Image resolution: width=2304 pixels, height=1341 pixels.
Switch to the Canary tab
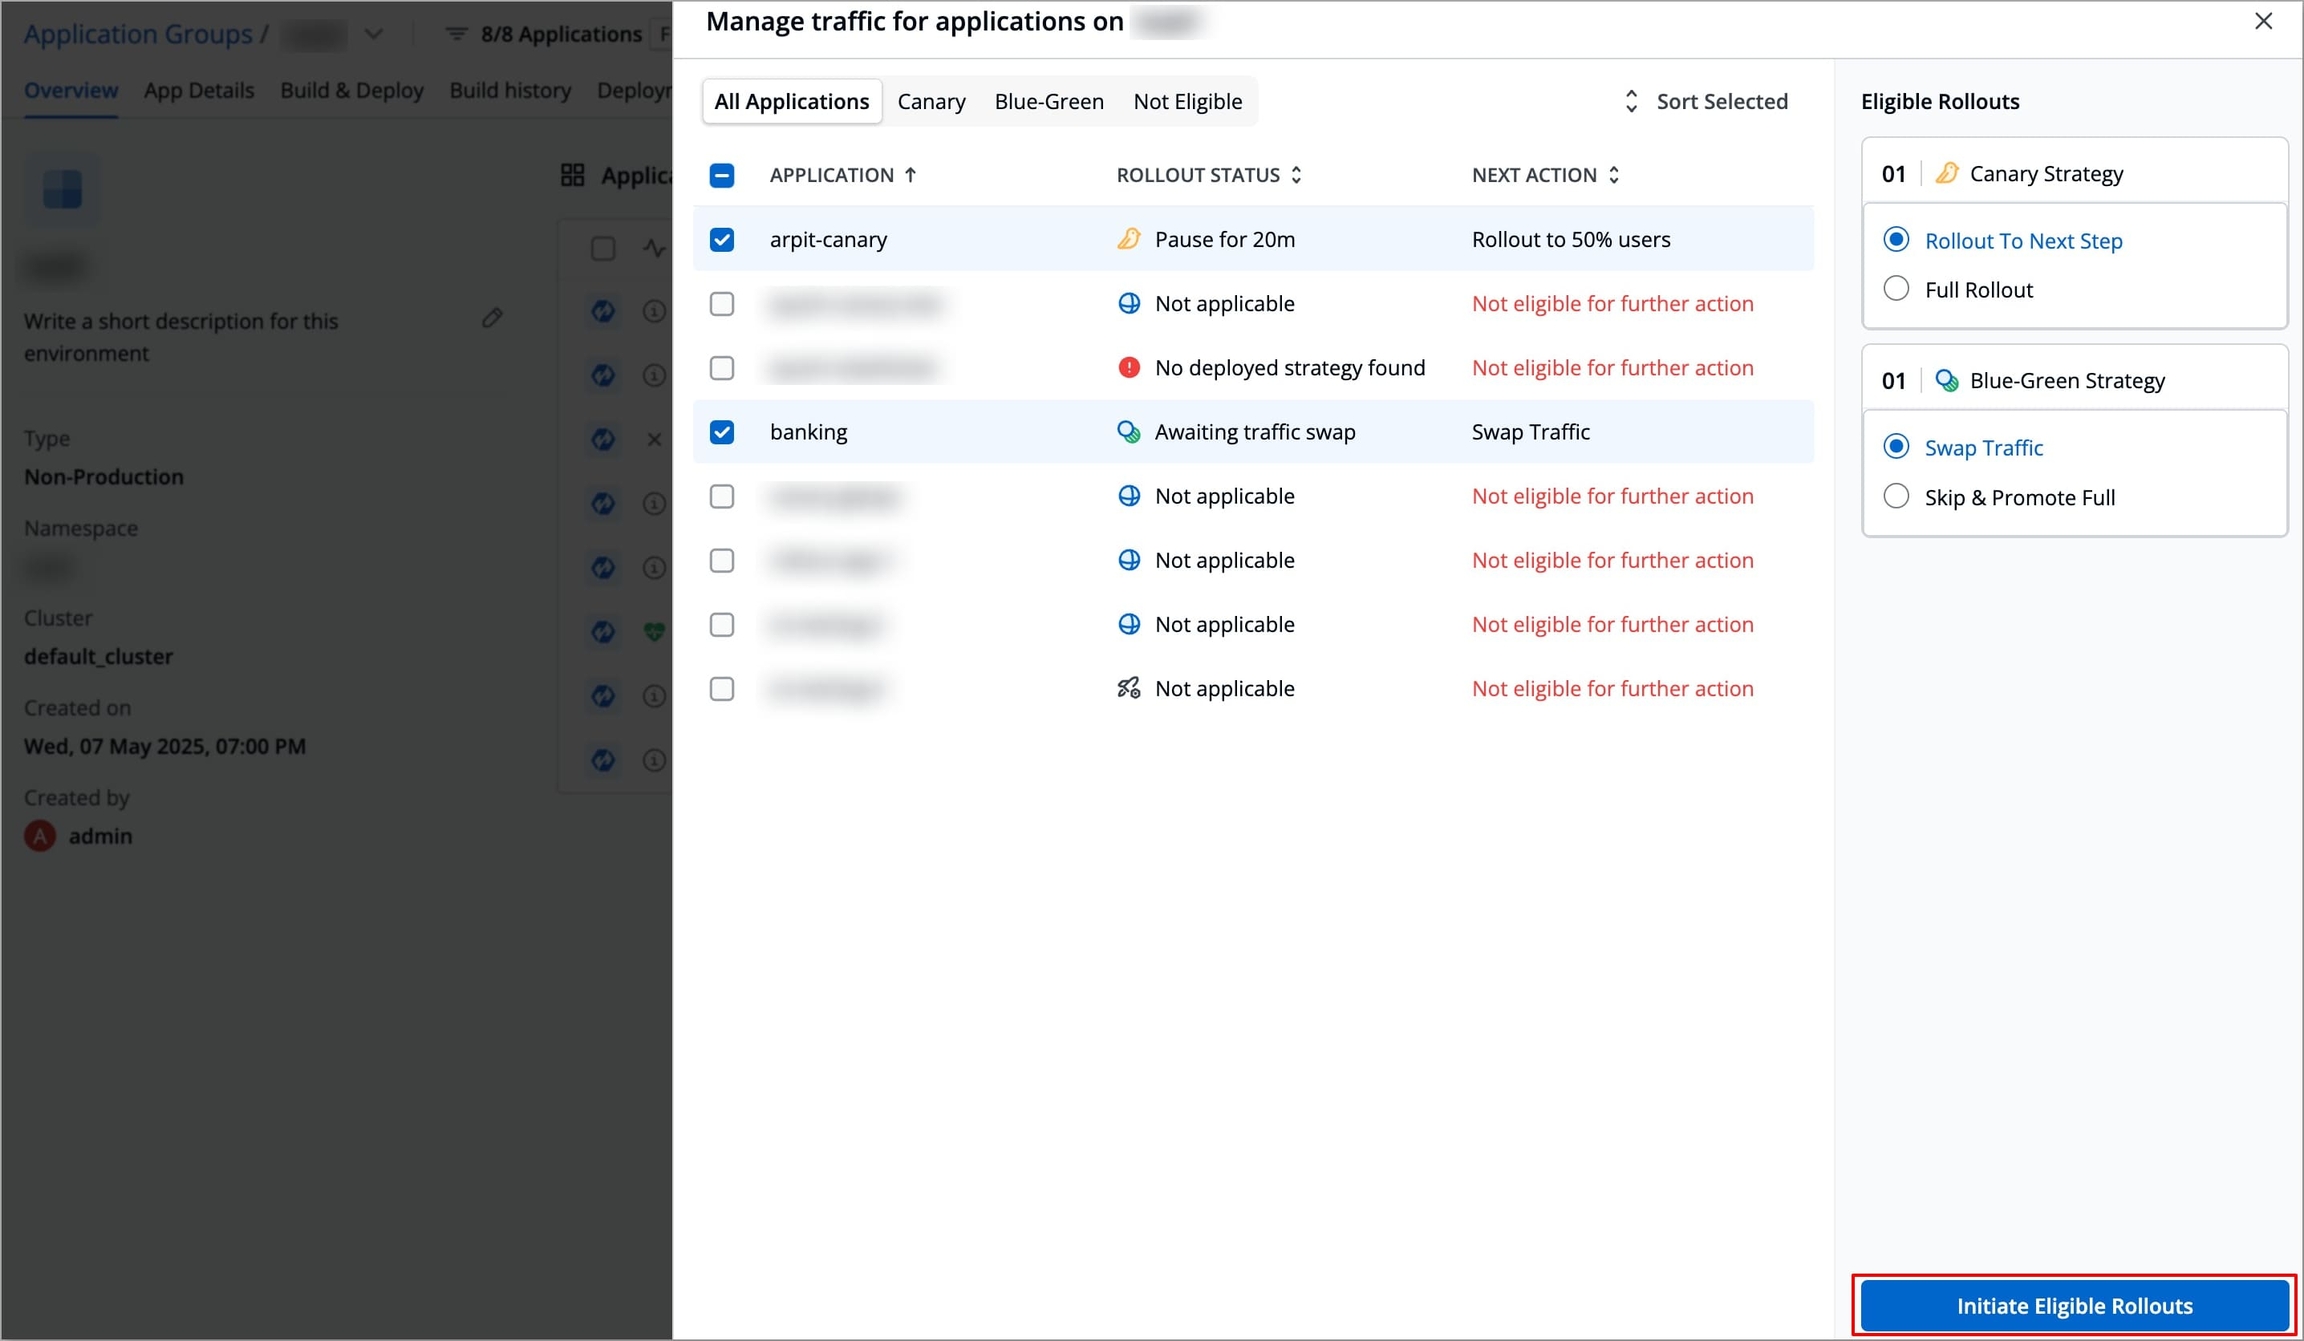click(x=931, y=101)
